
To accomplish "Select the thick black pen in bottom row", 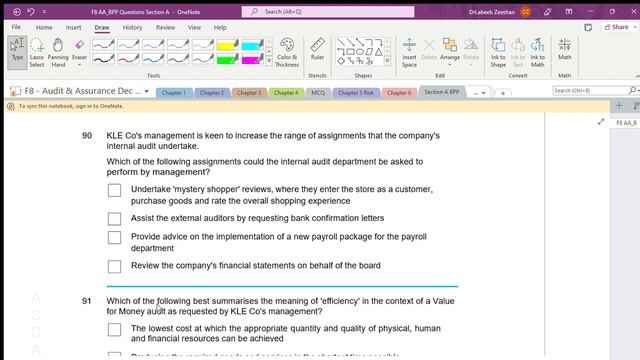I will coord(103,59).
